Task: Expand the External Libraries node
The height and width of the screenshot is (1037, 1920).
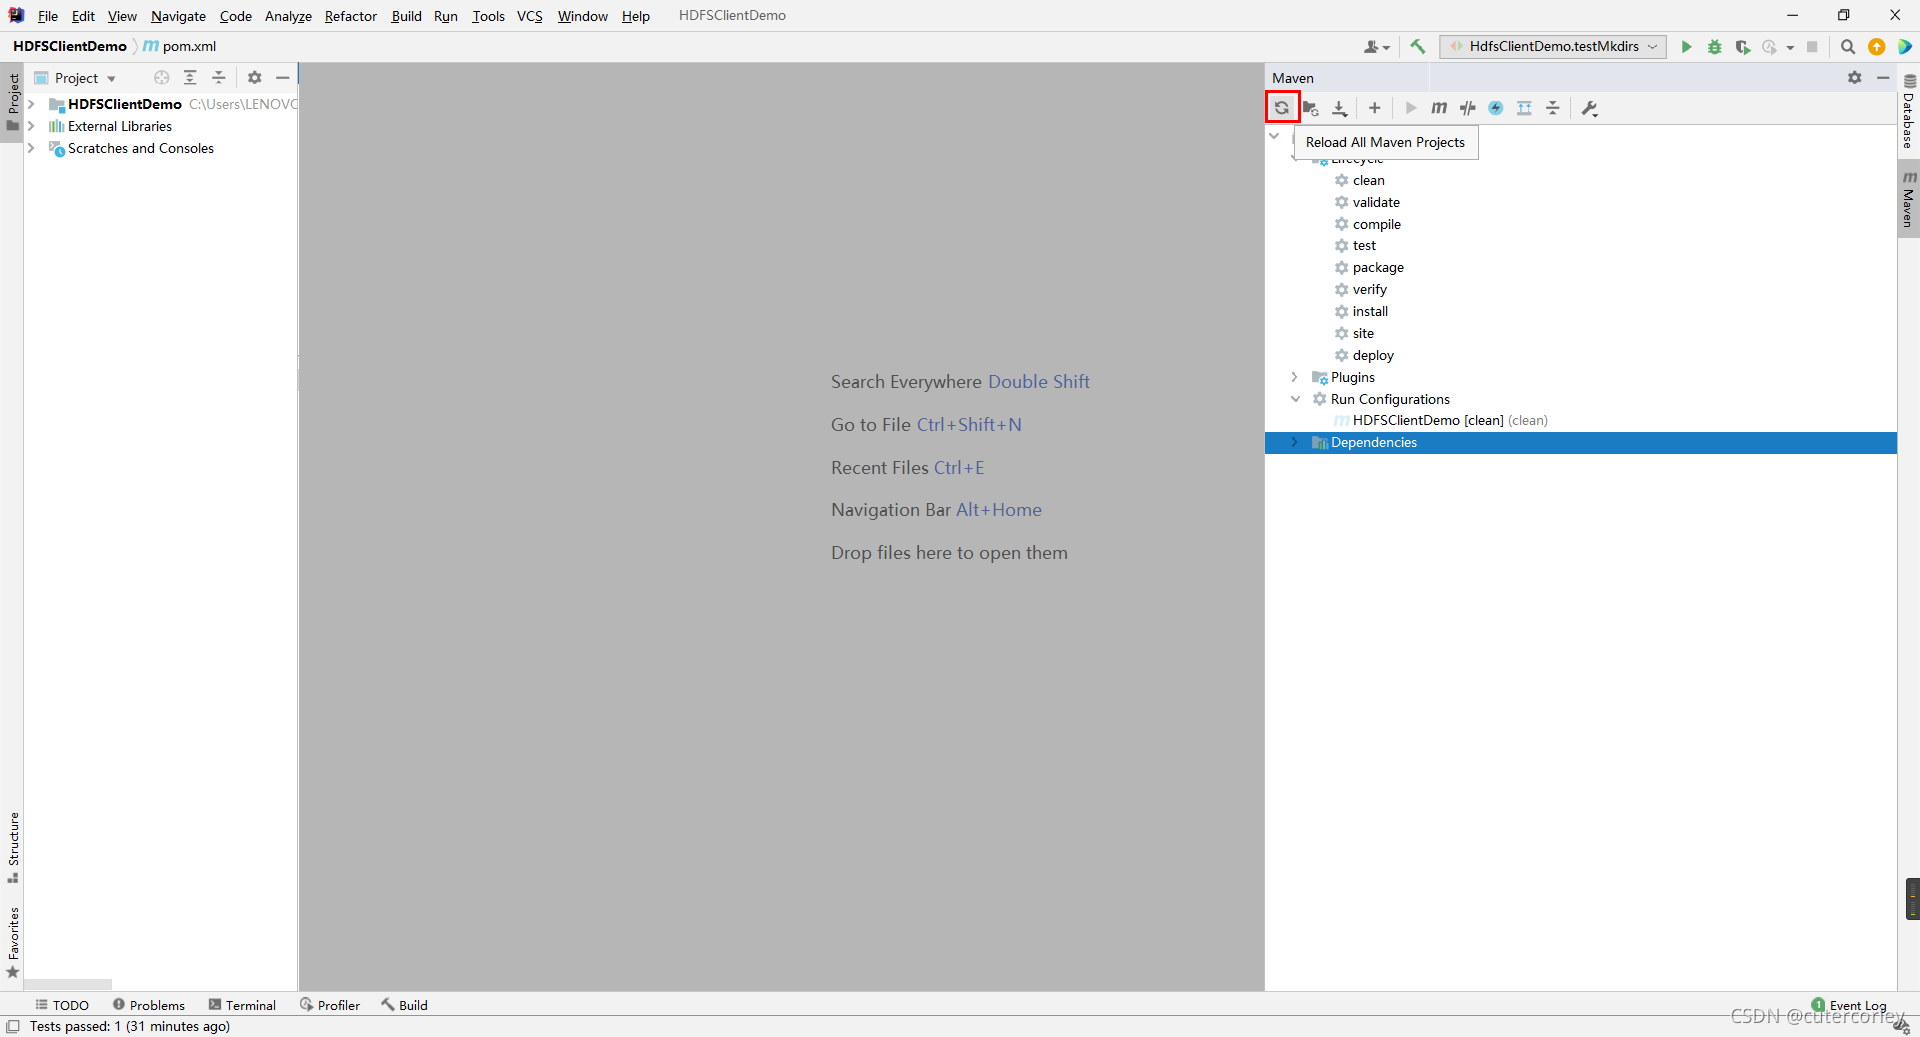Action: 31,126
